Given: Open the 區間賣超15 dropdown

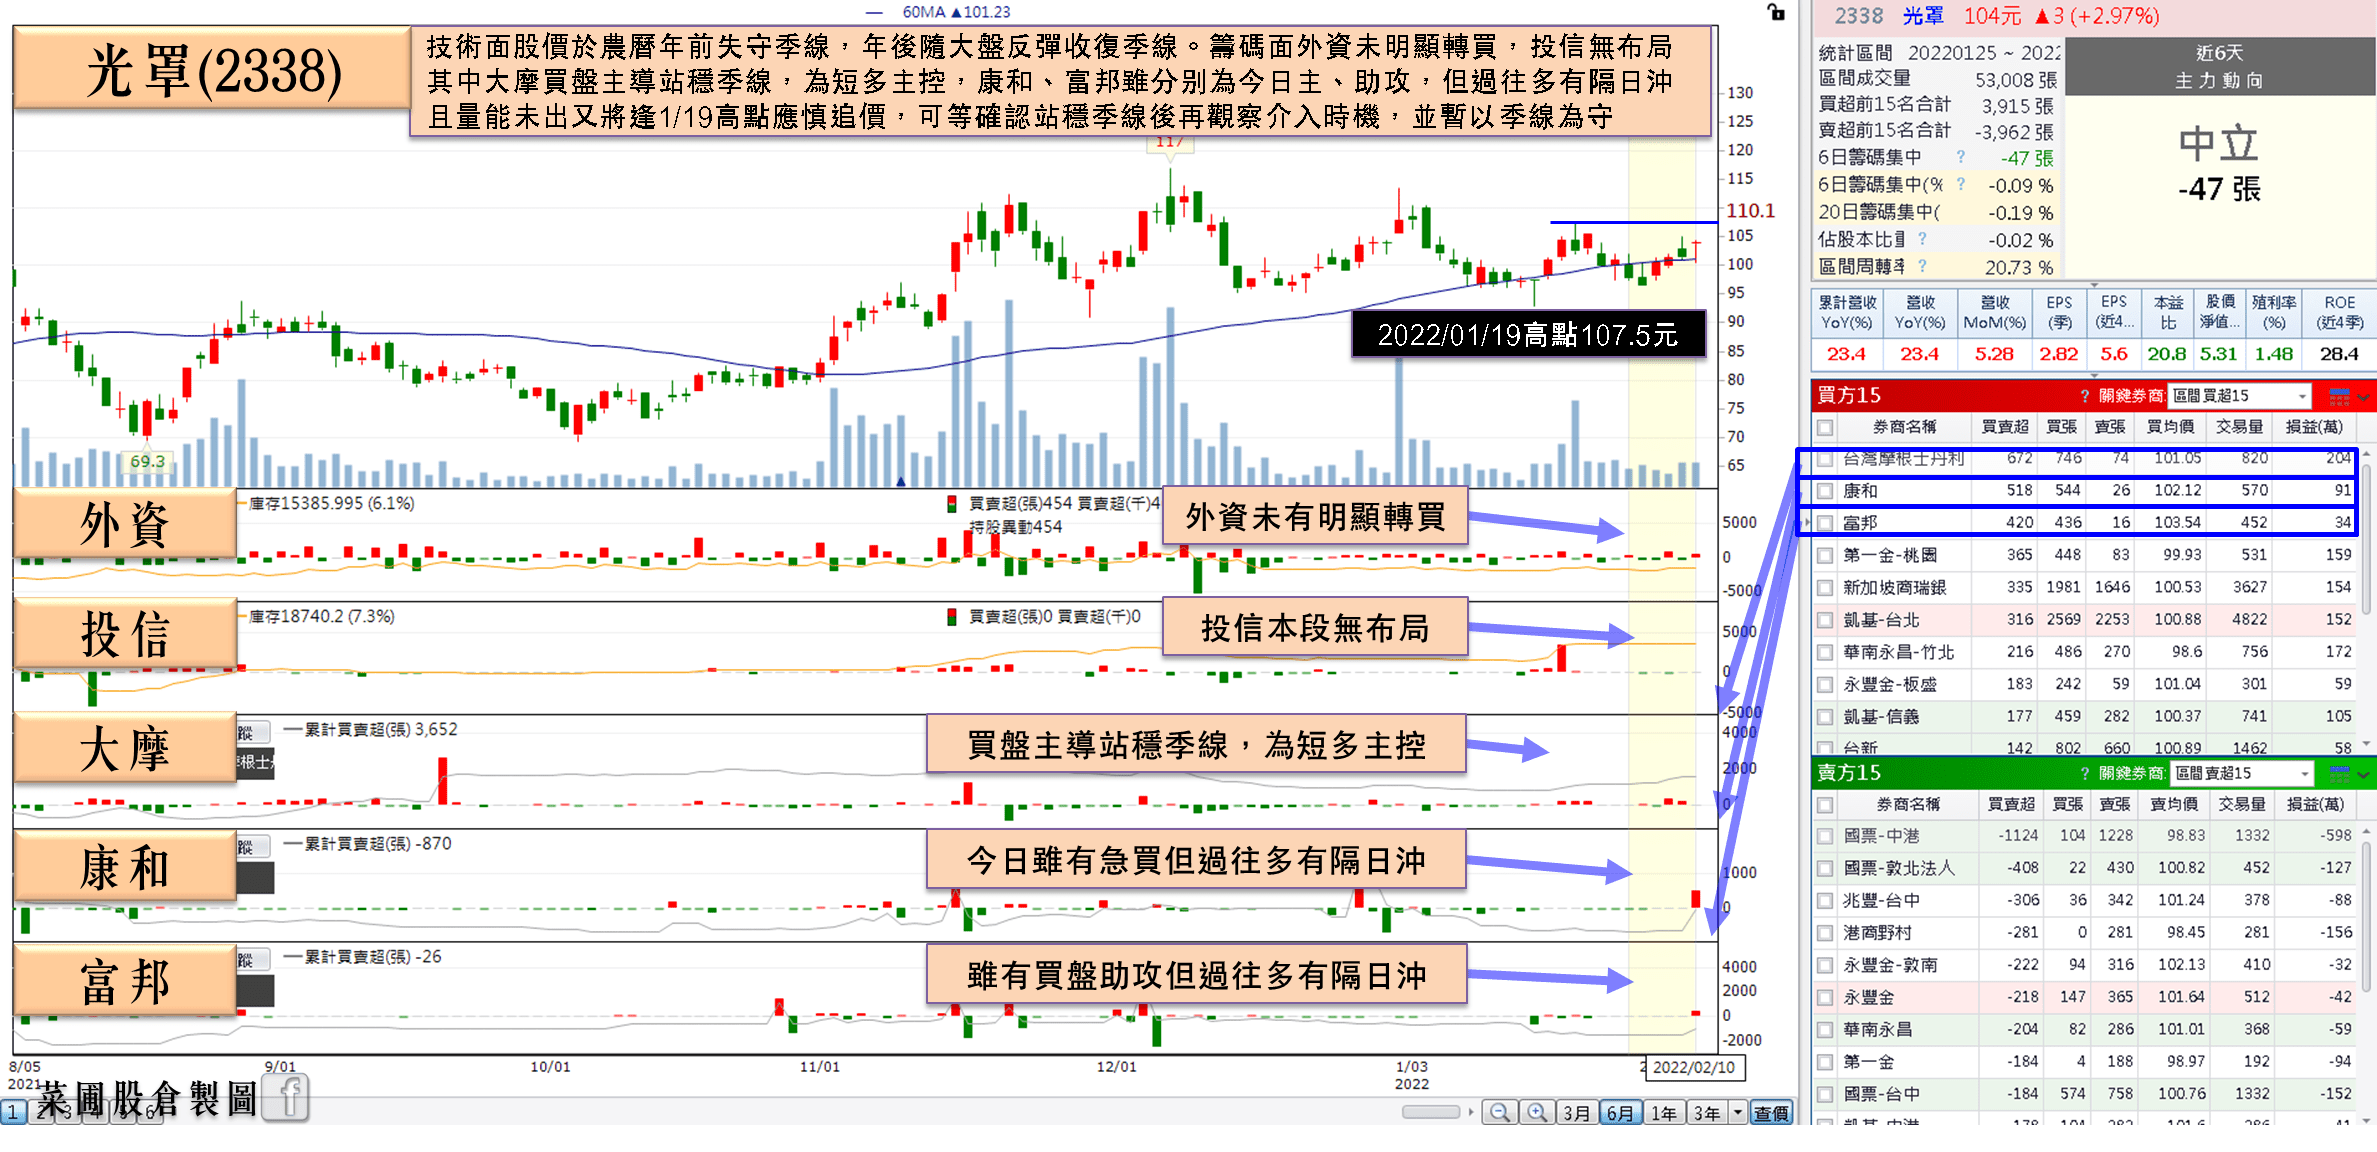Looking at the screenshot, I should click(2242, 773).
